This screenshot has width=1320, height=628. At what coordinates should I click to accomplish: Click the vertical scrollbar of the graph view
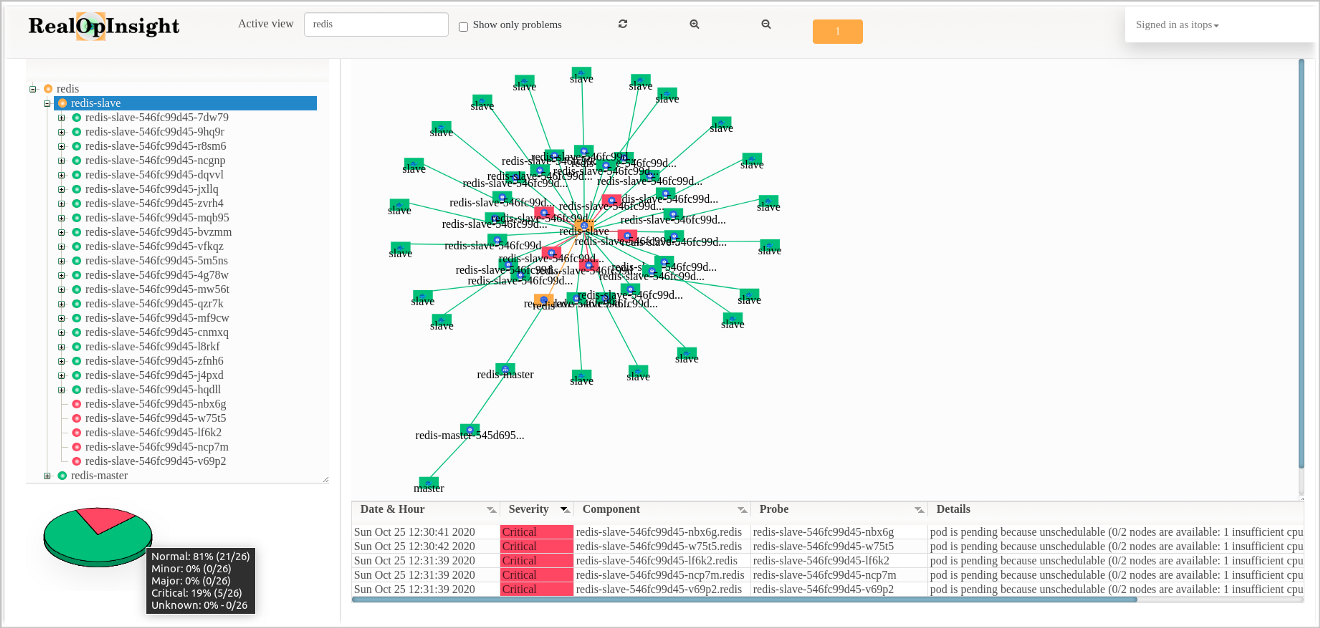[1301, 263]
